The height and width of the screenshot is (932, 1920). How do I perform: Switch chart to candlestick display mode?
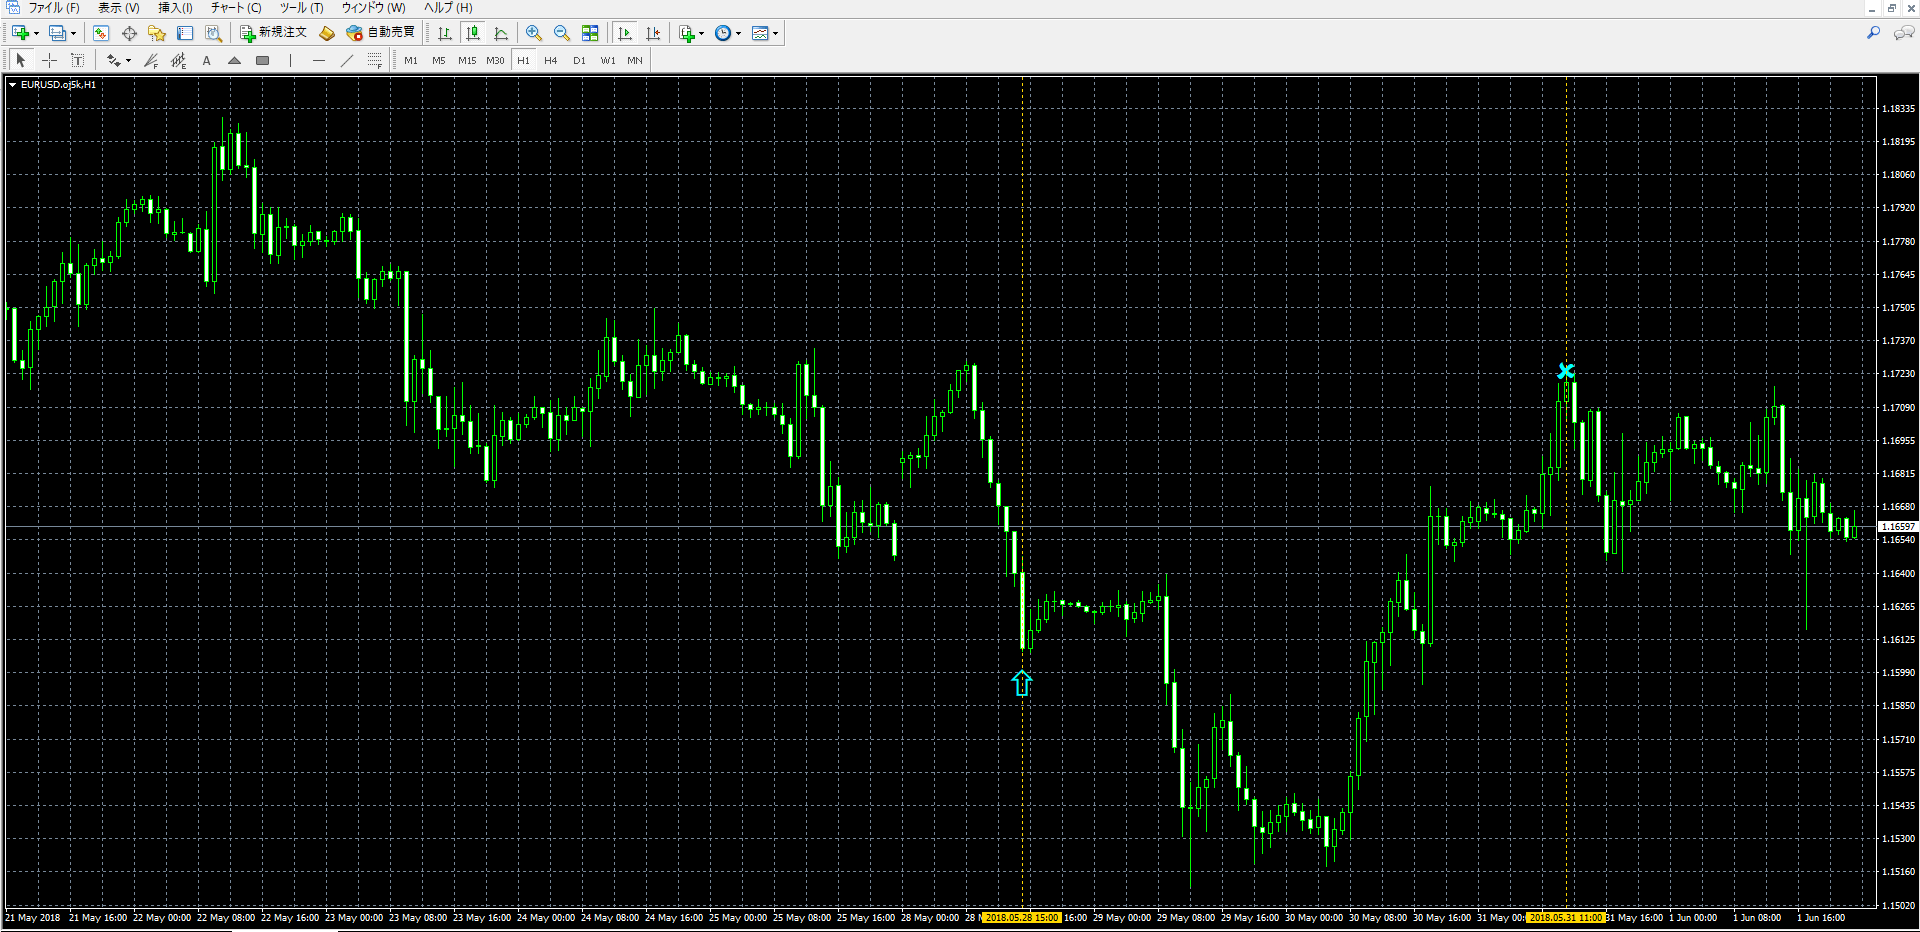tap(473, 33)
